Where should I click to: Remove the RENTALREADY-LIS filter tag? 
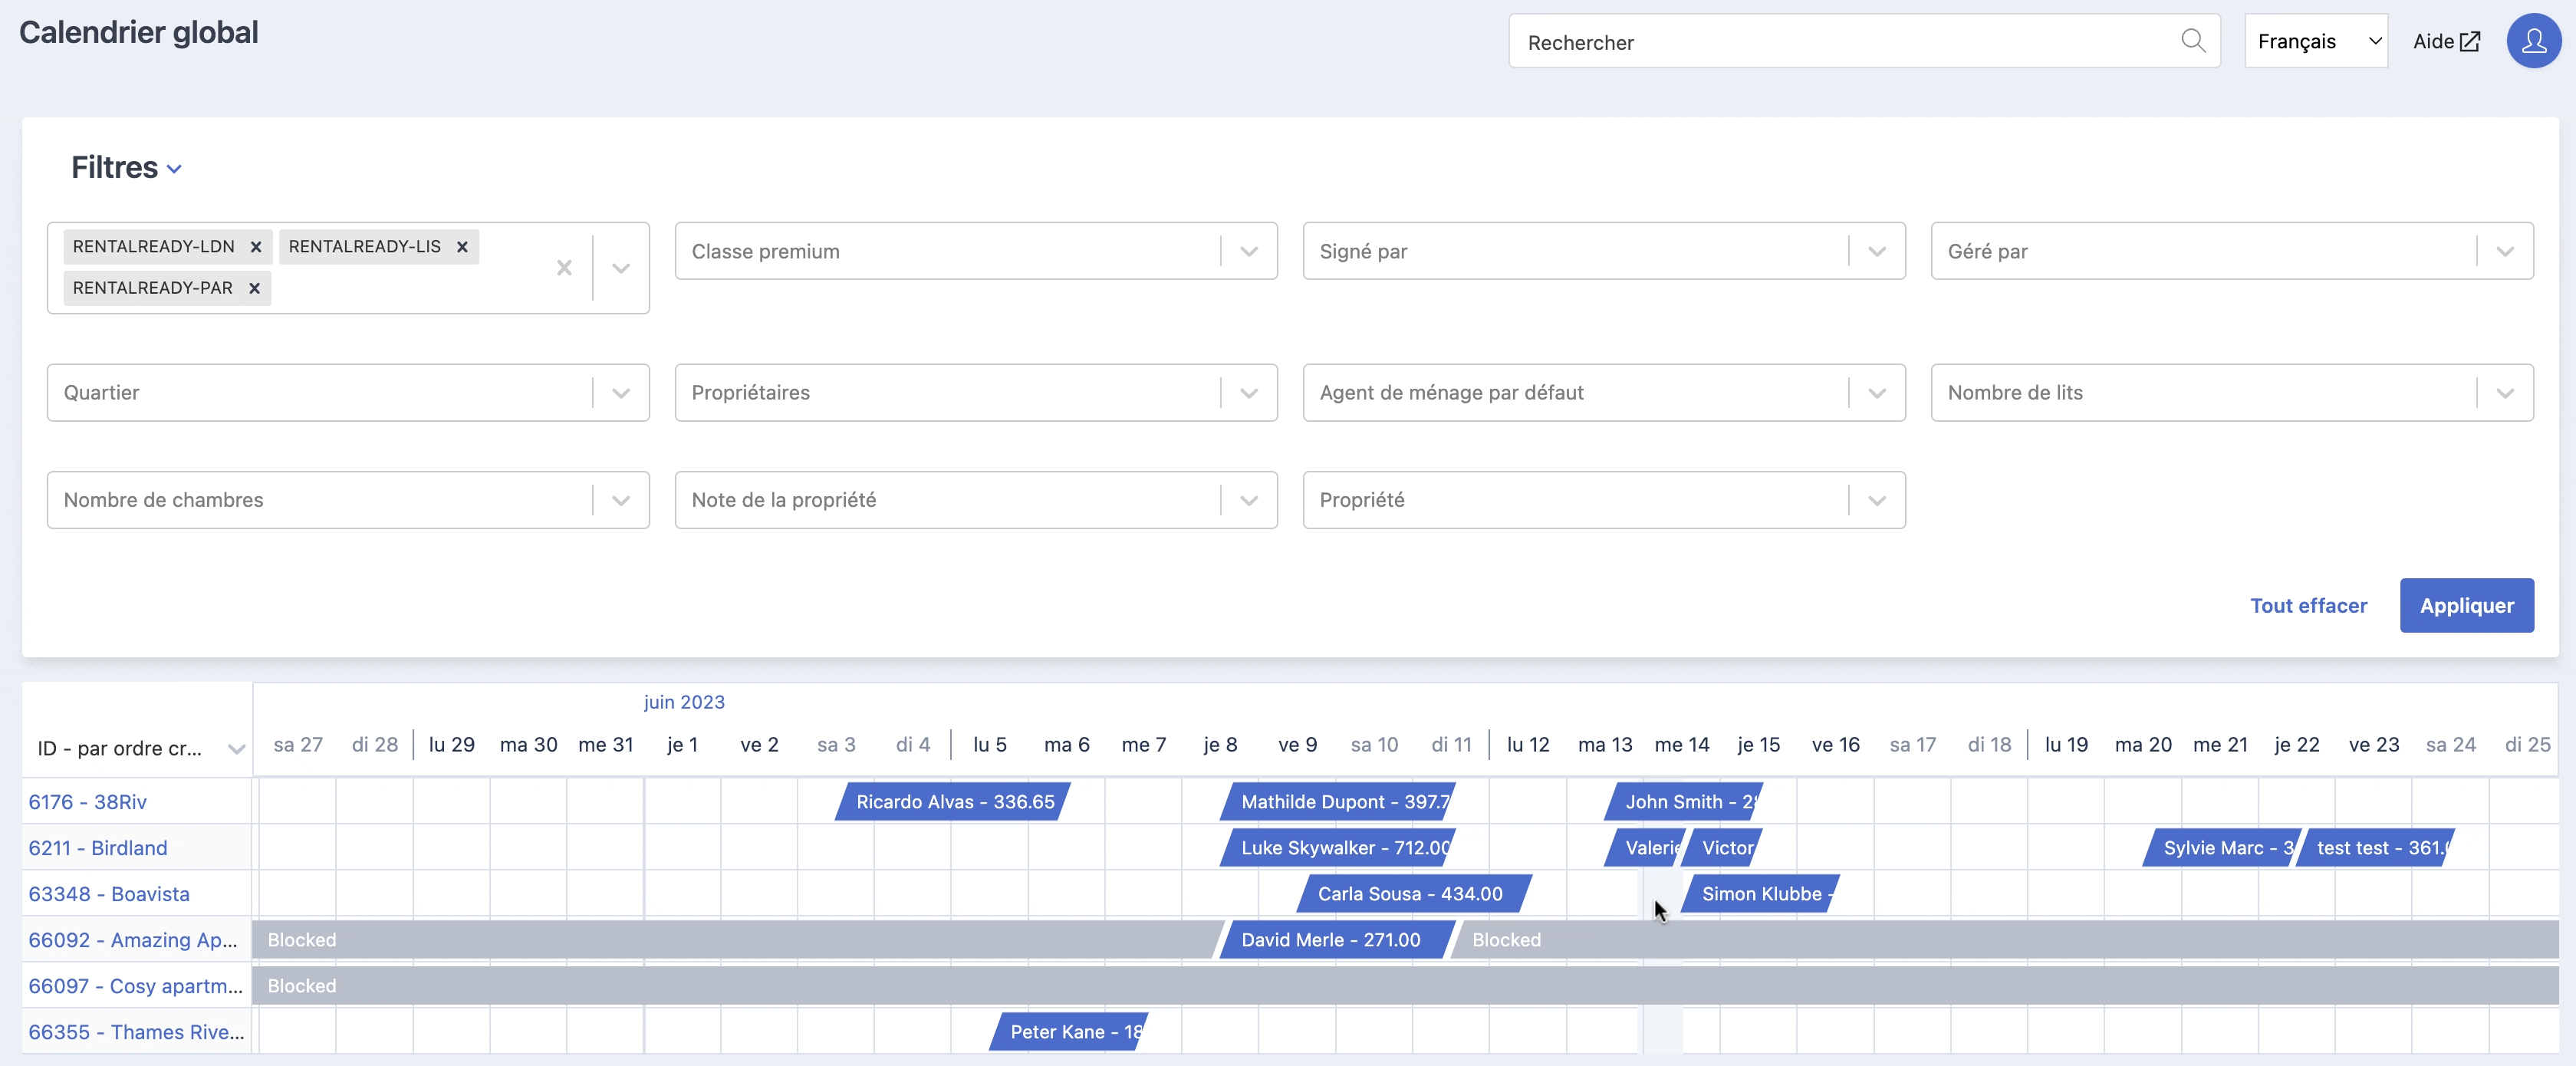click(x=462, y=247)
